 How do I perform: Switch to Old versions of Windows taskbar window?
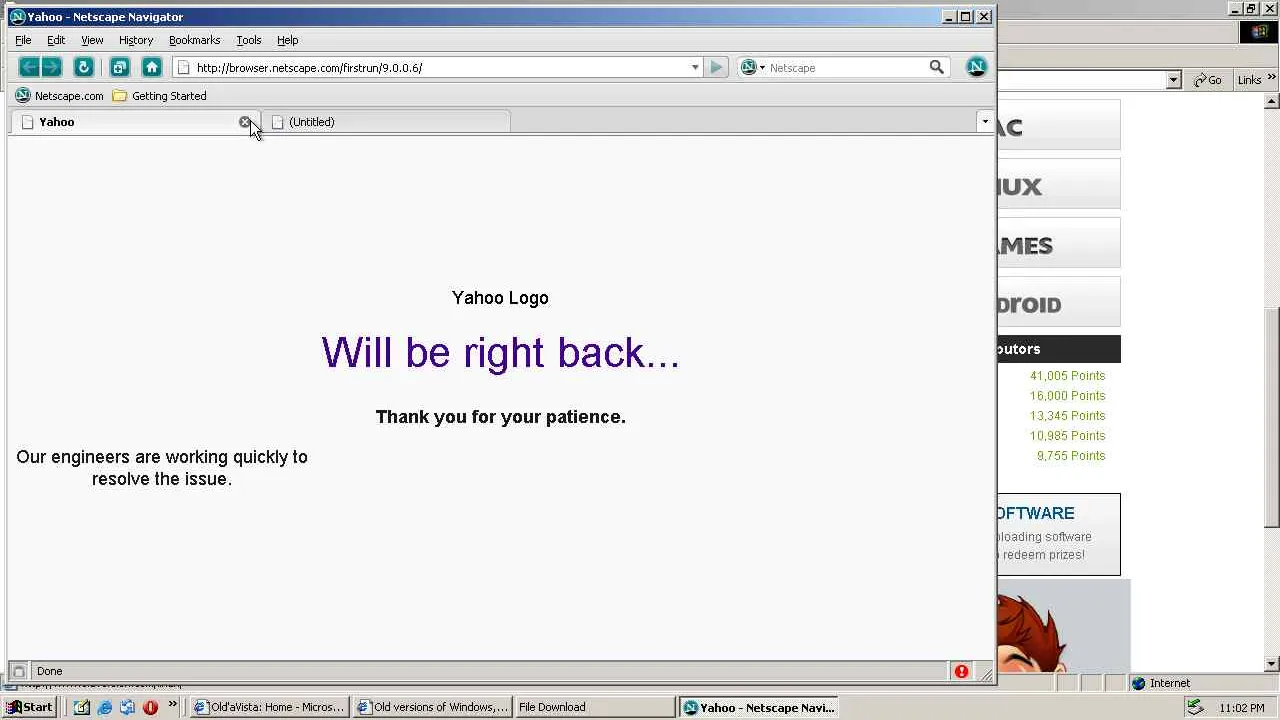433,707
